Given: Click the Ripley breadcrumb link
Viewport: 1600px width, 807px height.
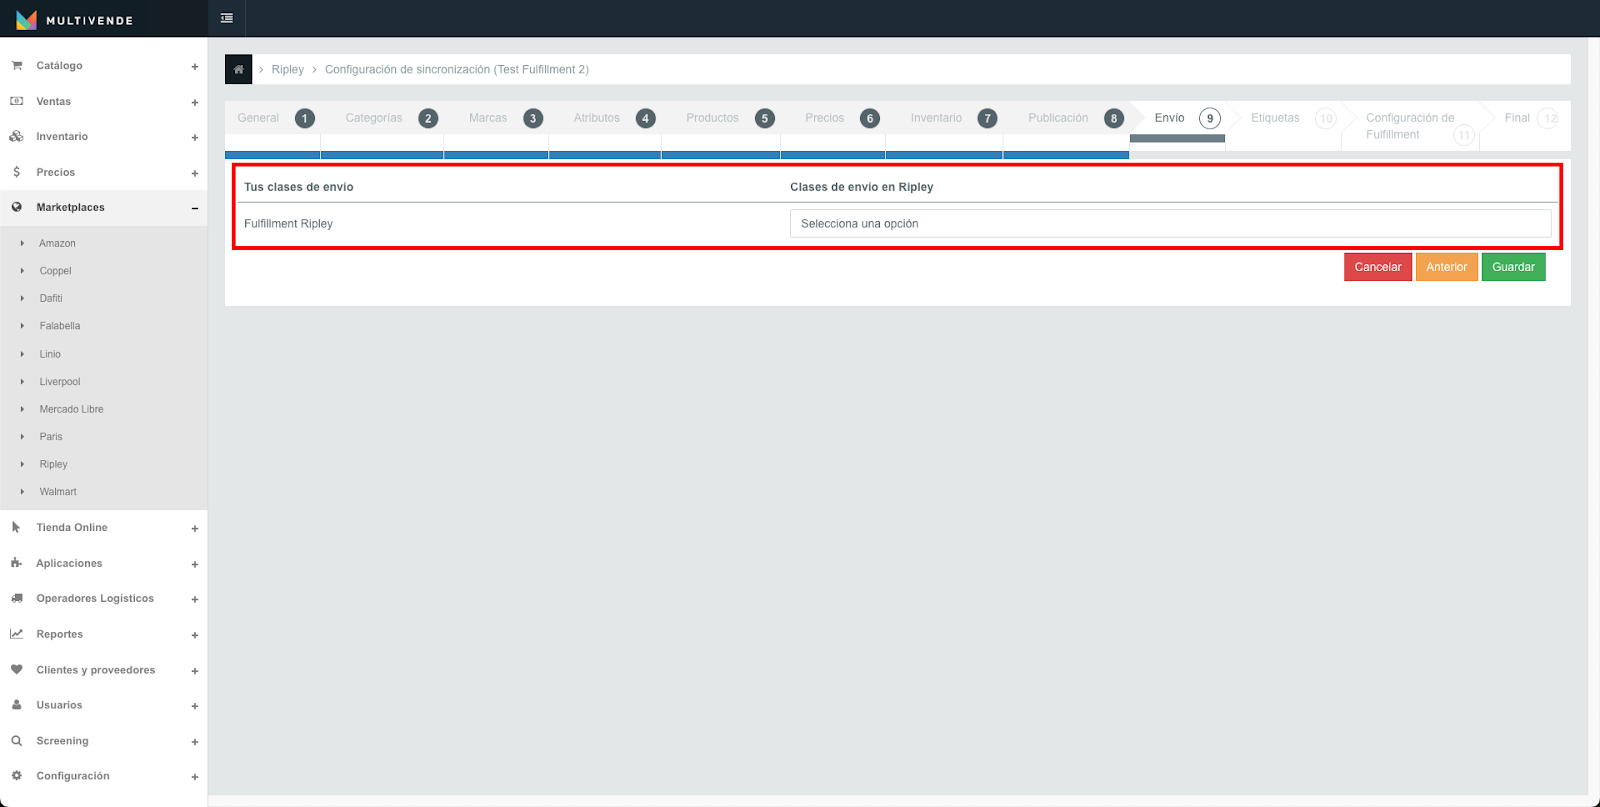Looking at the screenshot, I should (288, 70).
